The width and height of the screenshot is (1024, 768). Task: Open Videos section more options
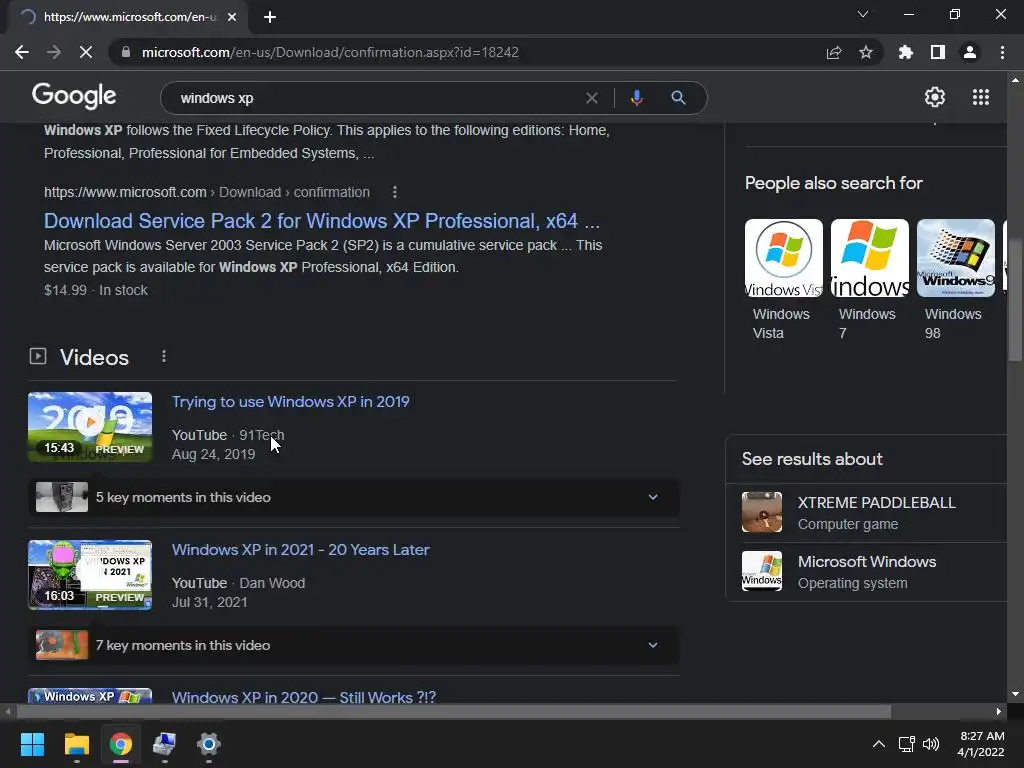pyautogui.click(x=164, y=357)
